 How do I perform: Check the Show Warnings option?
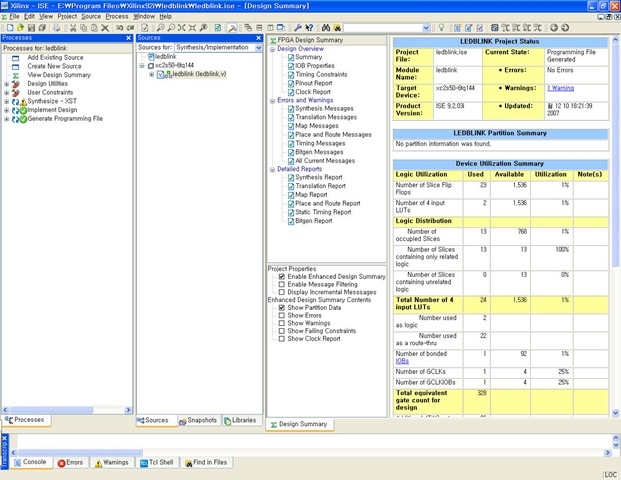tap(282, 323)
